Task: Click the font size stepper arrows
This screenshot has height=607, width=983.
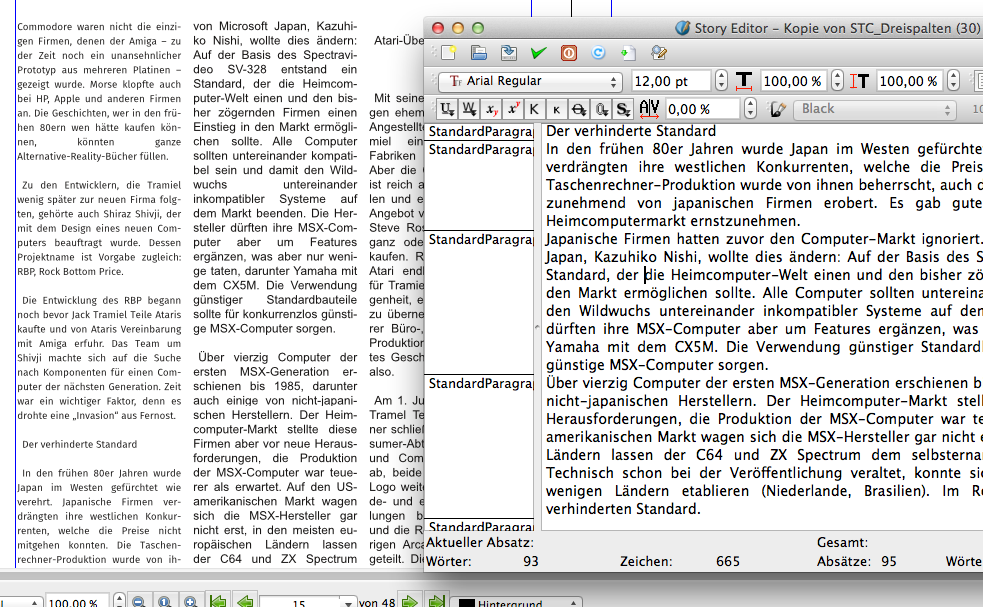Action: tap(720, 81)
